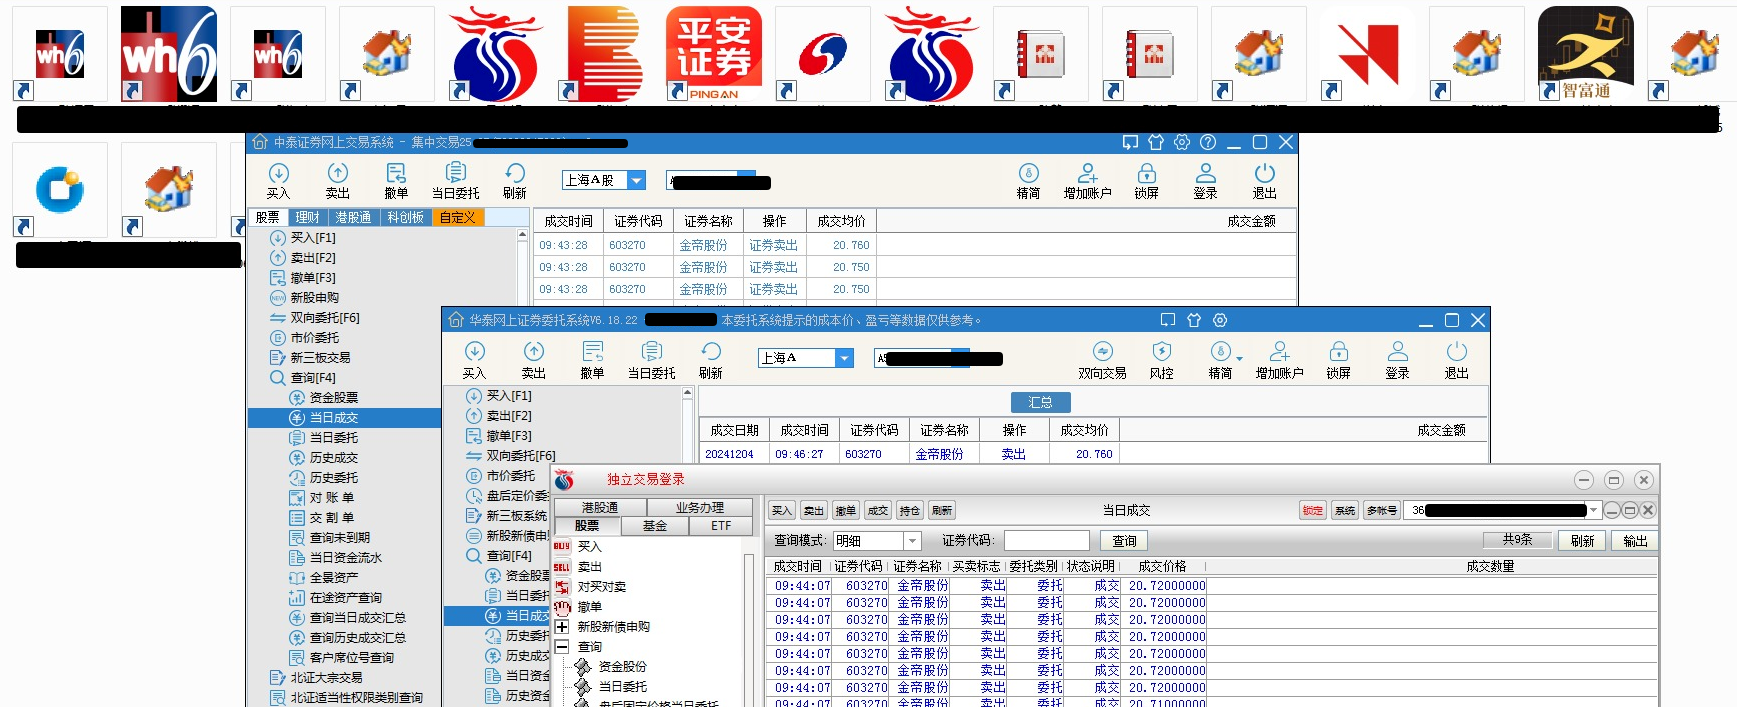Screen dimensions: 1737x707
Task: Open the 上海A market dropdown in 华泰 window
Action: click(x=845, y=358)
